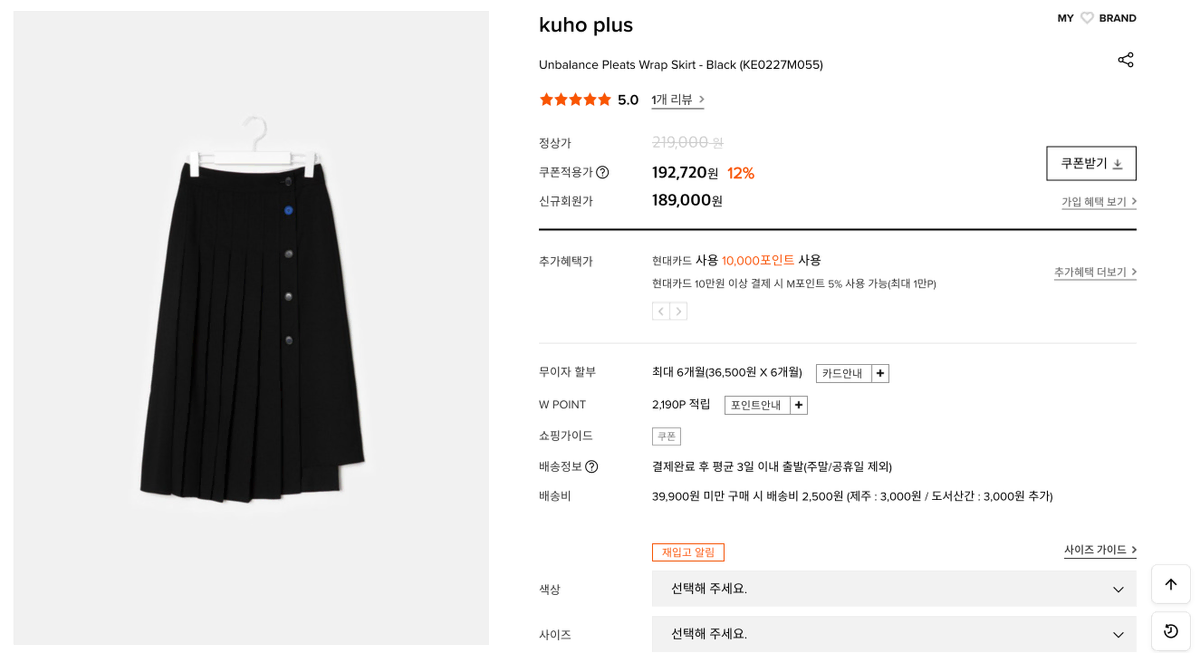The height and width of the screenshot is (653, 1200).
Task: Open the 1개 리뷰 reviews link
Action: pos(677,100)
